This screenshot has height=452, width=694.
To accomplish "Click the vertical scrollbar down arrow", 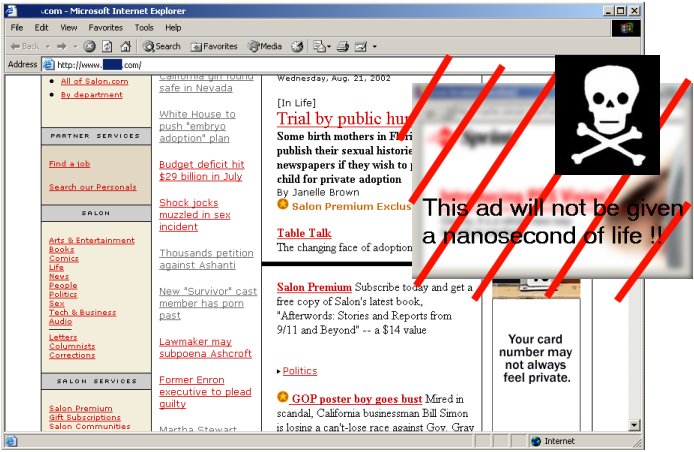I will [x=635, y=425].
